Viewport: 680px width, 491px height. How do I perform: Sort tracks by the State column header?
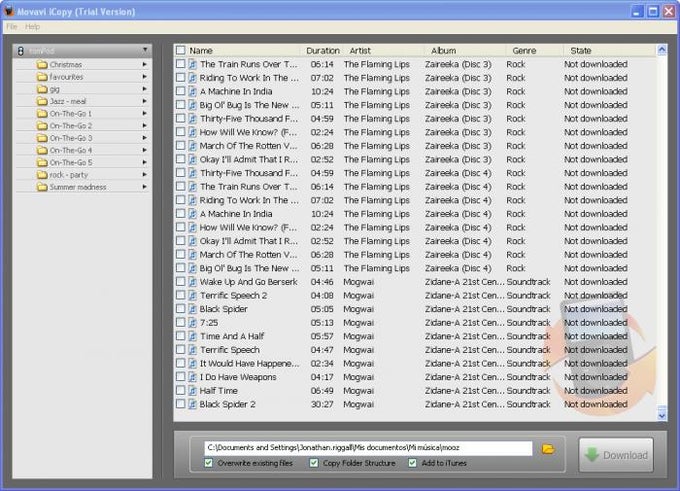(609, 51)
